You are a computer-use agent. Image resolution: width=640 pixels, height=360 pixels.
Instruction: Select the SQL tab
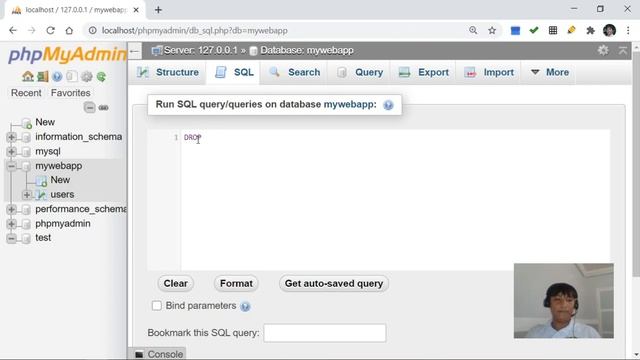point(233,72)
